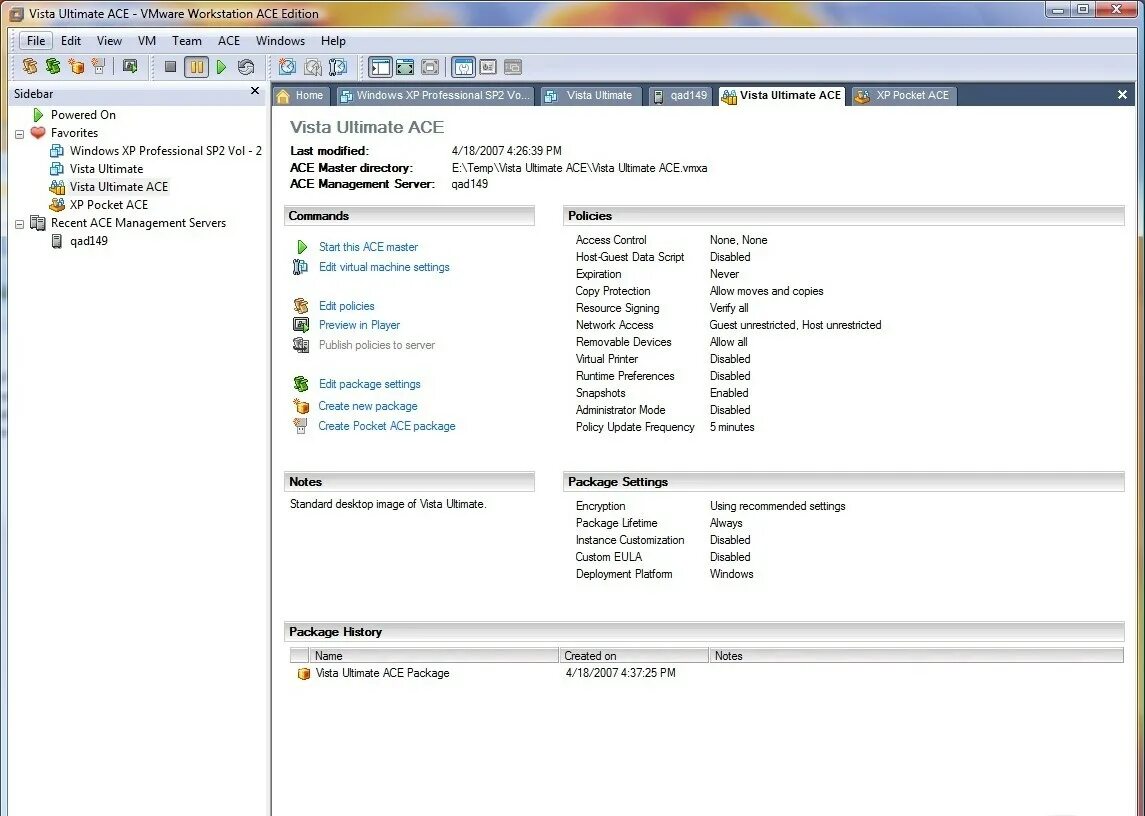Open the Snapshot Manager toolbar icon

click(337, 67)
